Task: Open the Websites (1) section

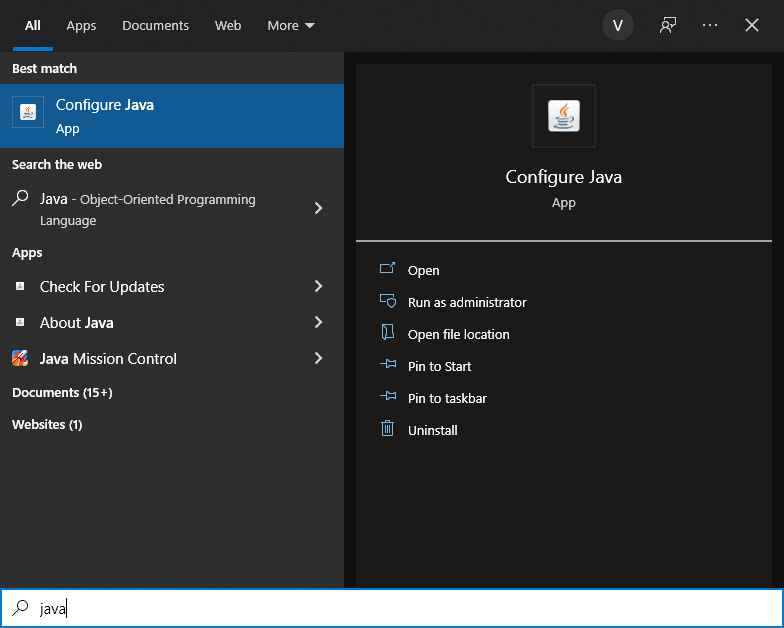Action: (x=47, y=424)
